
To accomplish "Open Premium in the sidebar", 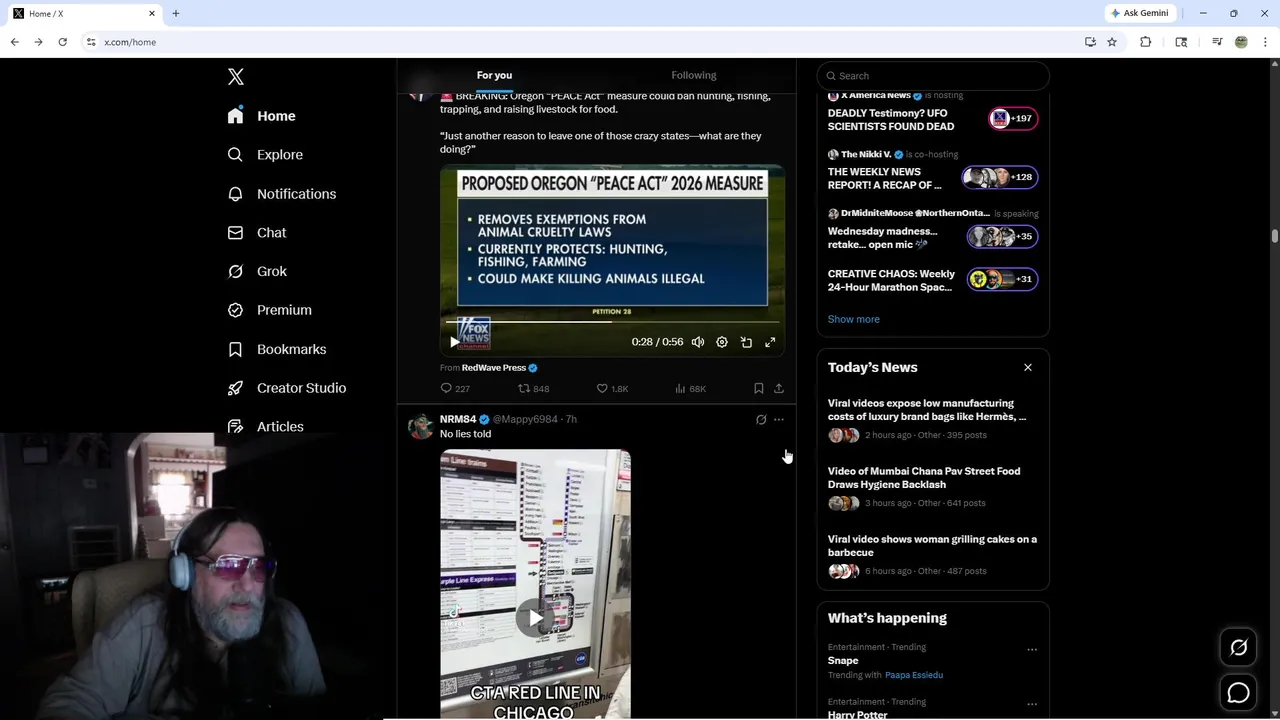I will [269, 310].
